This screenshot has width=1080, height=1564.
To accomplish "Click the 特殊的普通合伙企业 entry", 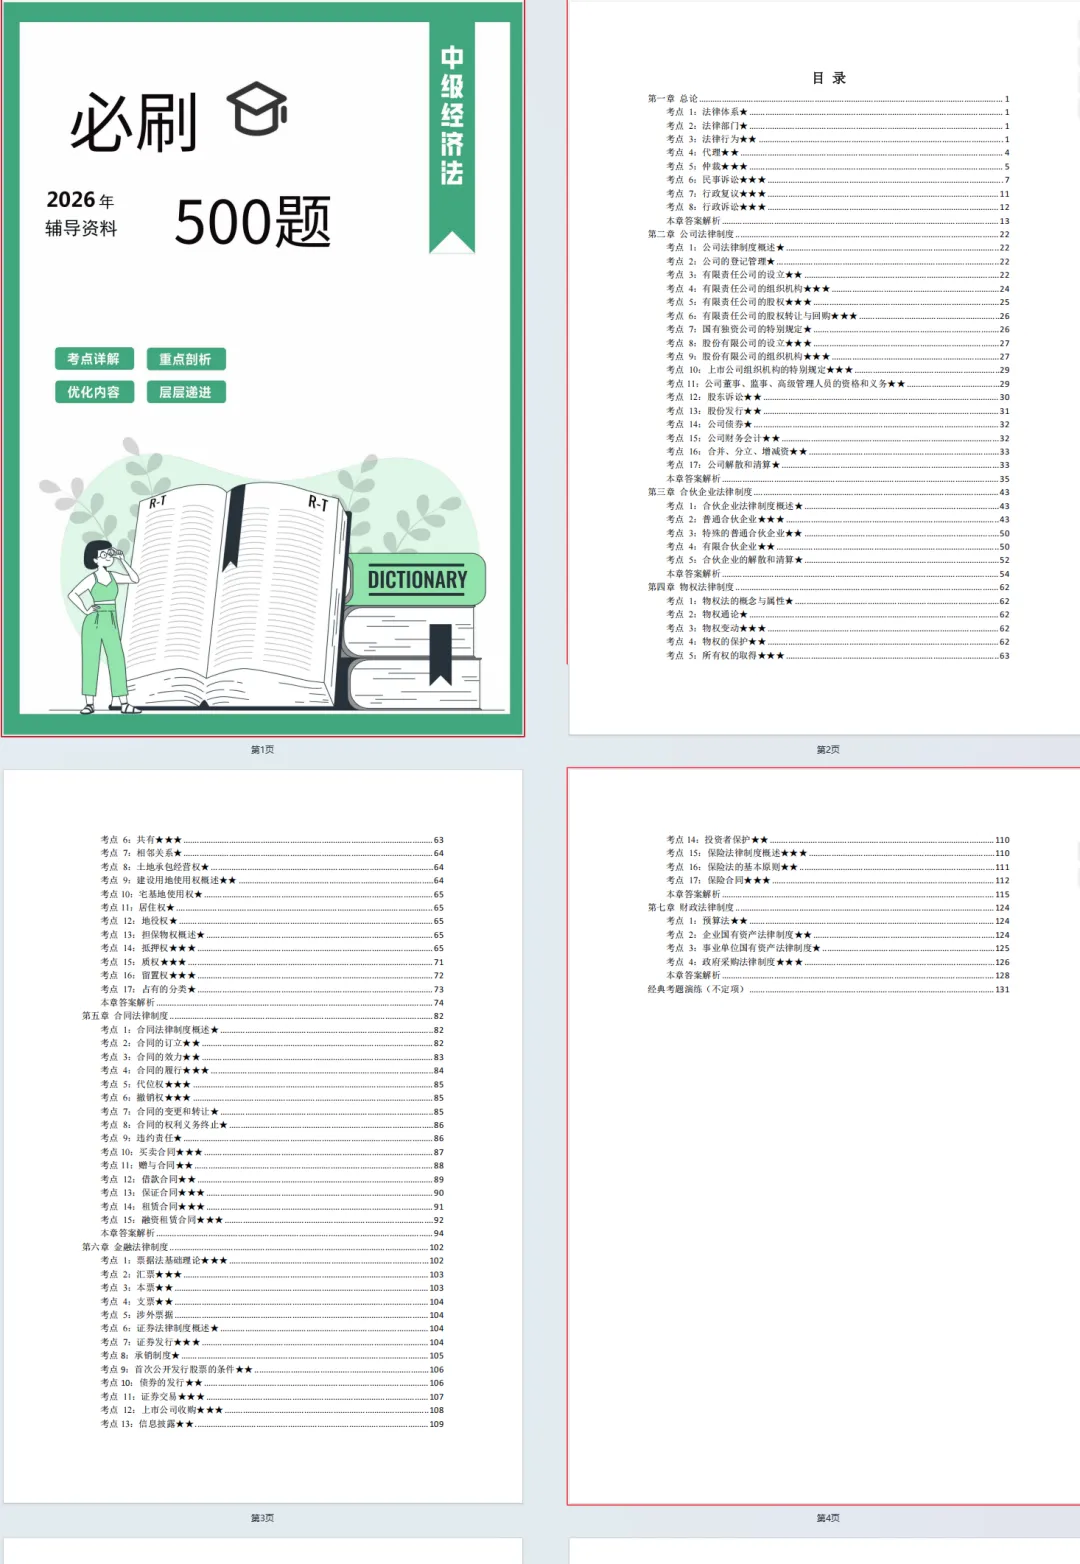I will [x=838, y=533].
